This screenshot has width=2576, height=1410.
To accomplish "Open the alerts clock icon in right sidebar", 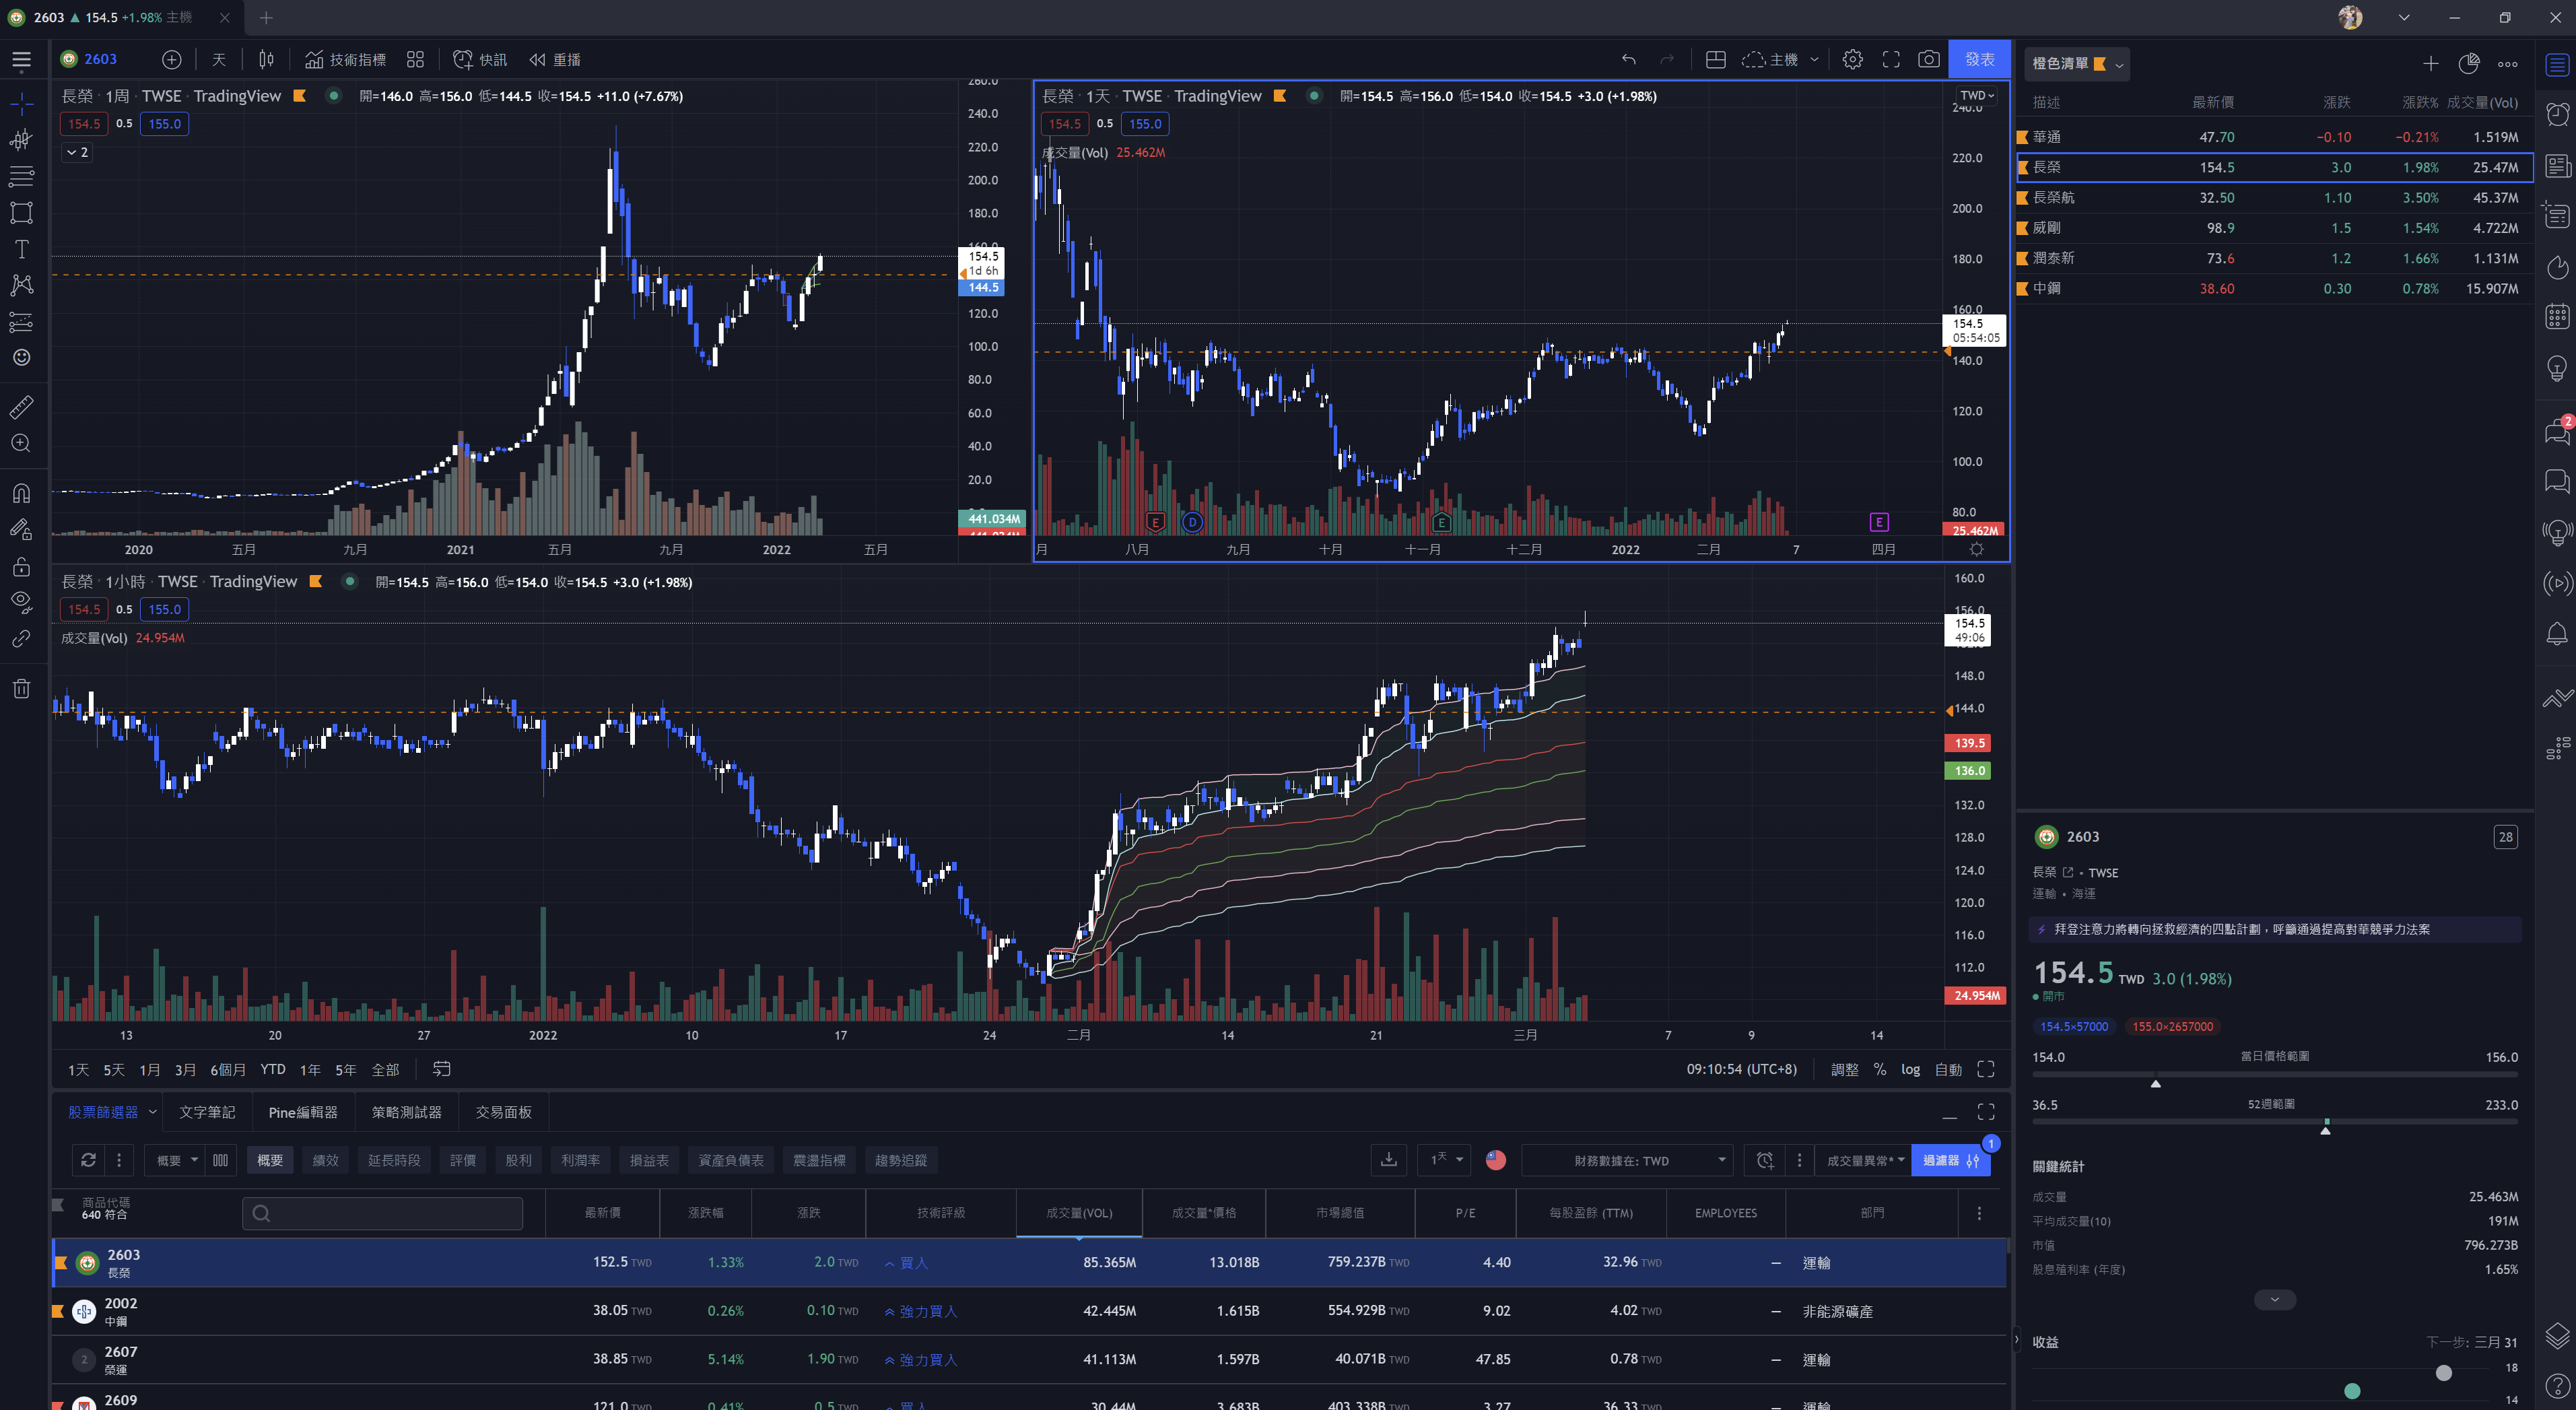I will (x=2557, y=114).
